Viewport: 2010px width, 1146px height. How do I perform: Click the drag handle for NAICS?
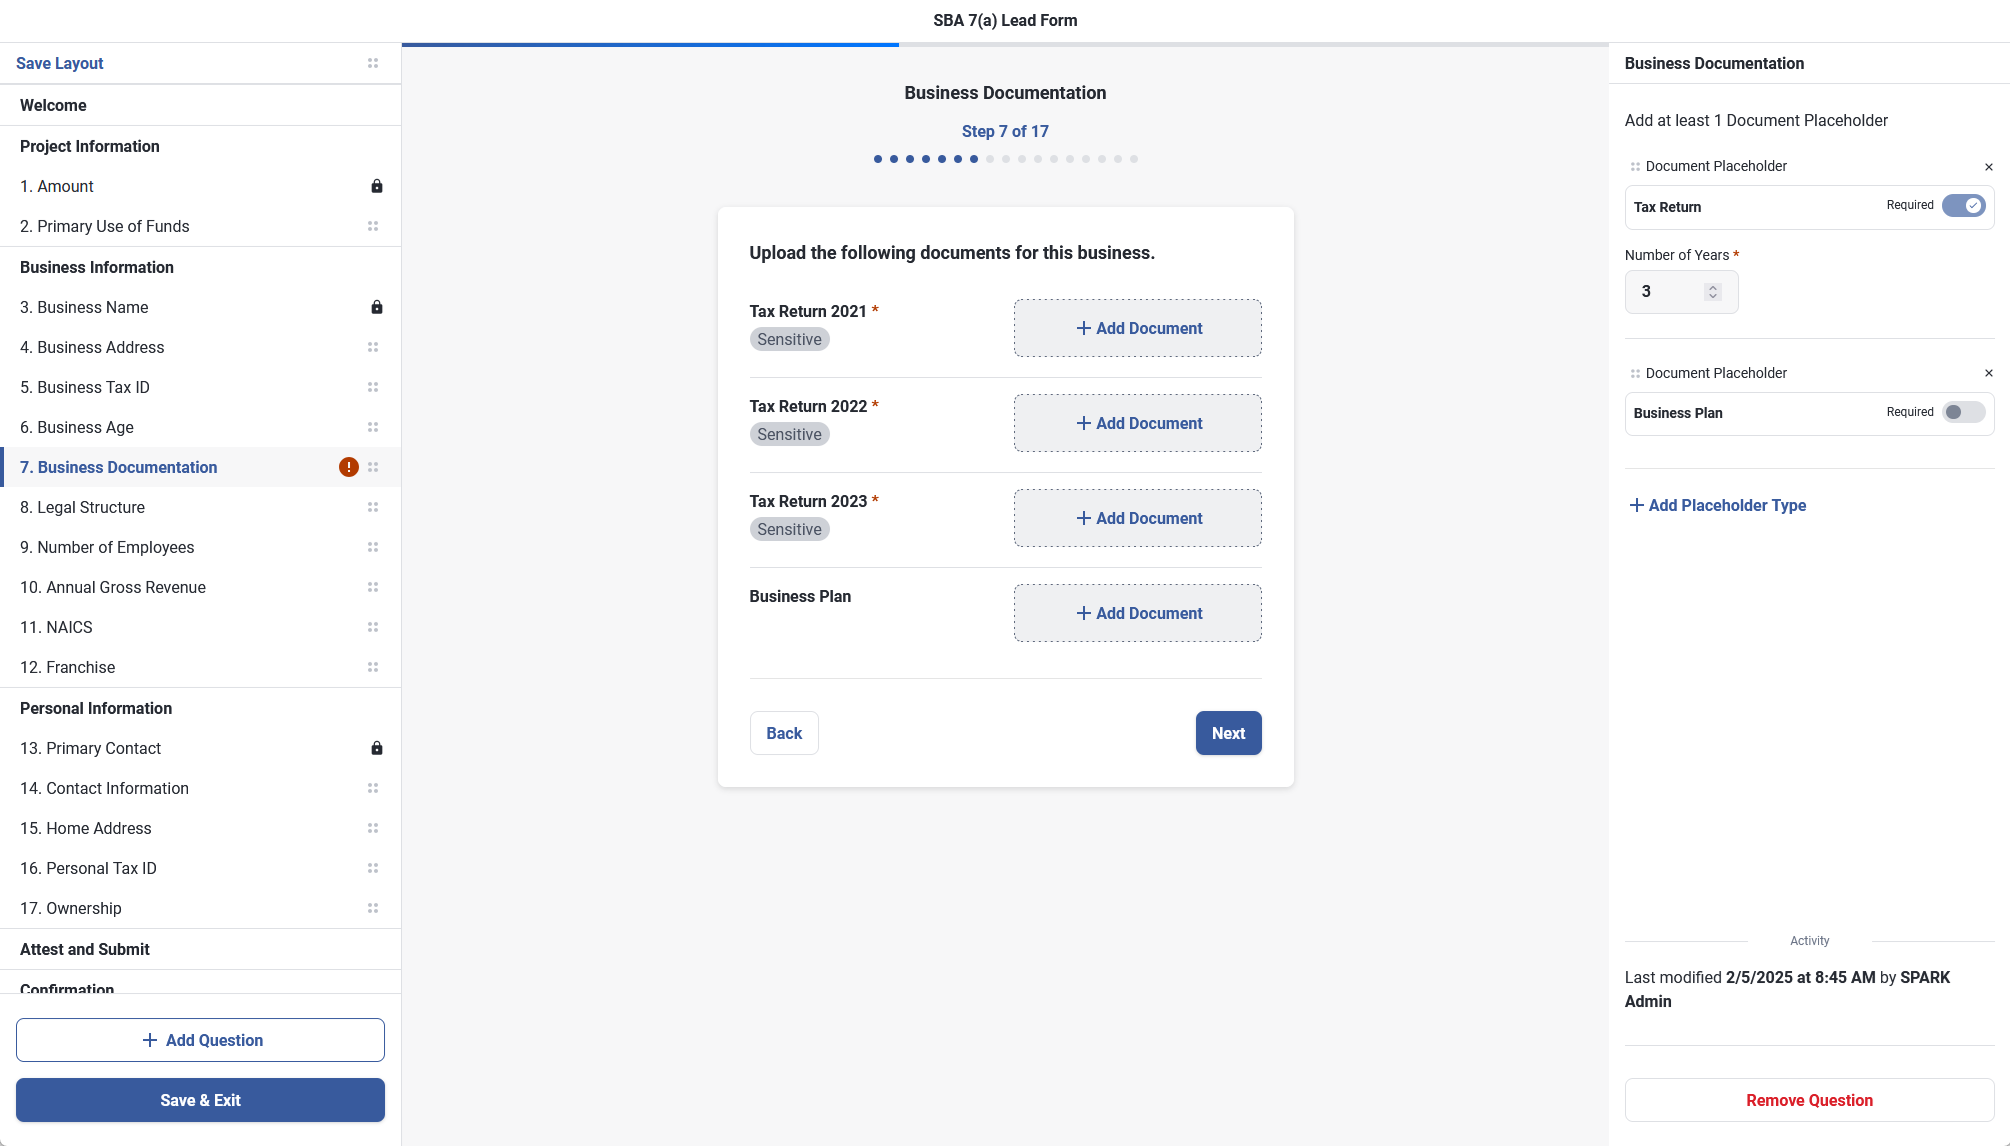pos(373,627)
